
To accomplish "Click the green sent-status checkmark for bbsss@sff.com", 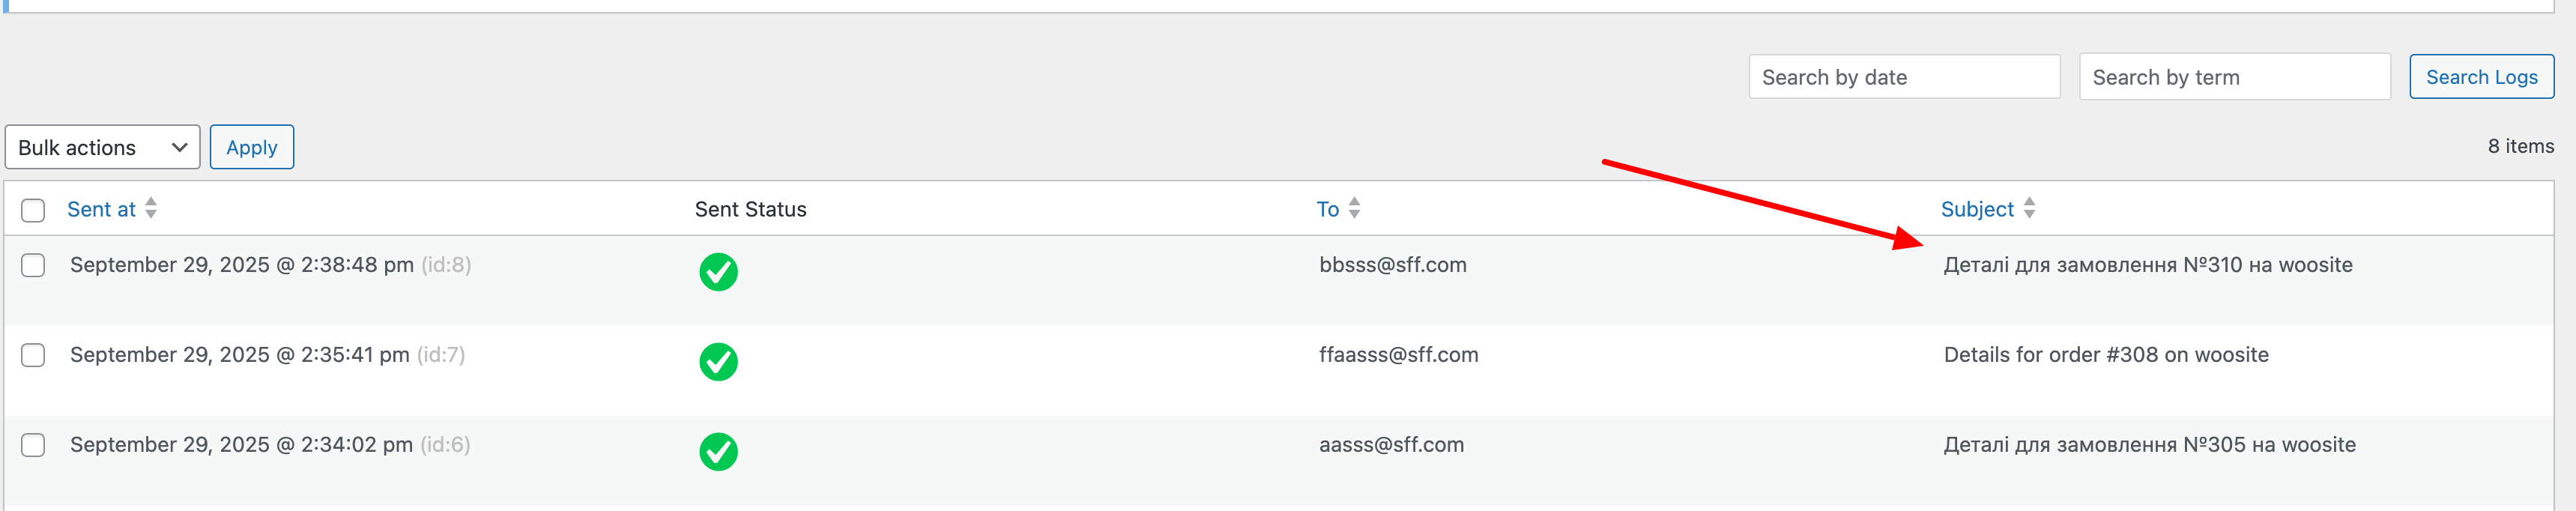I will tap(718, 272).
